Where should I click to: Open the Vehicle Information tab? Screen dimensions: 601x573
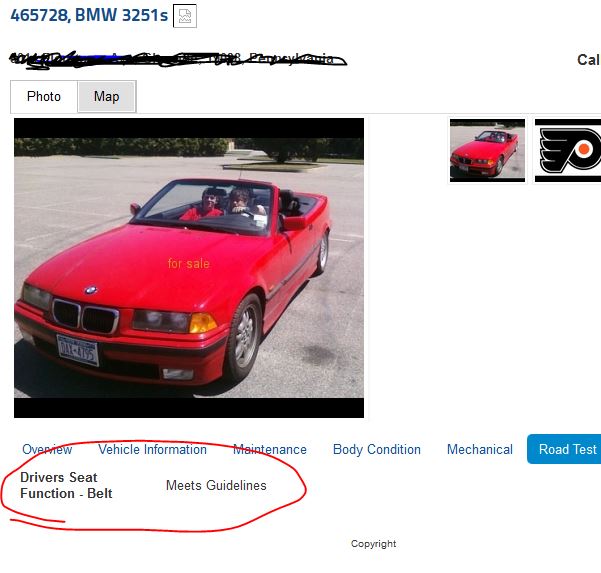(x=153, y=449)
